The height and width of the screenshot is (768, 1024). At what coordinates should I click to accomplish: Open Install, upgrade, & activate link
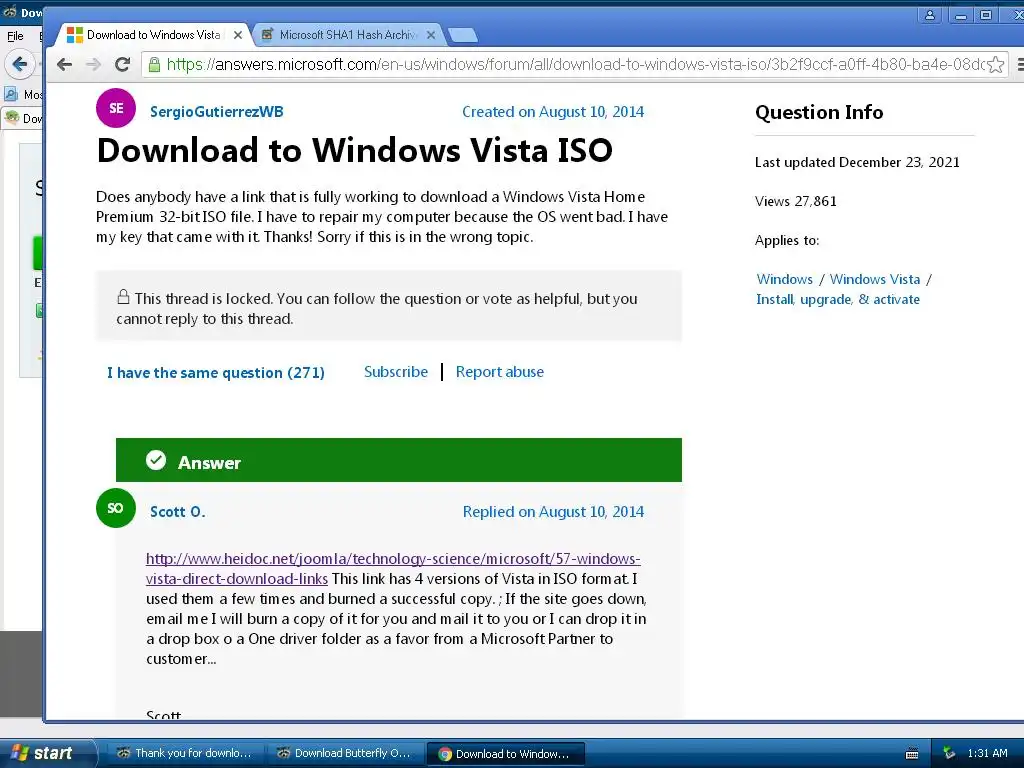(838, 299)
